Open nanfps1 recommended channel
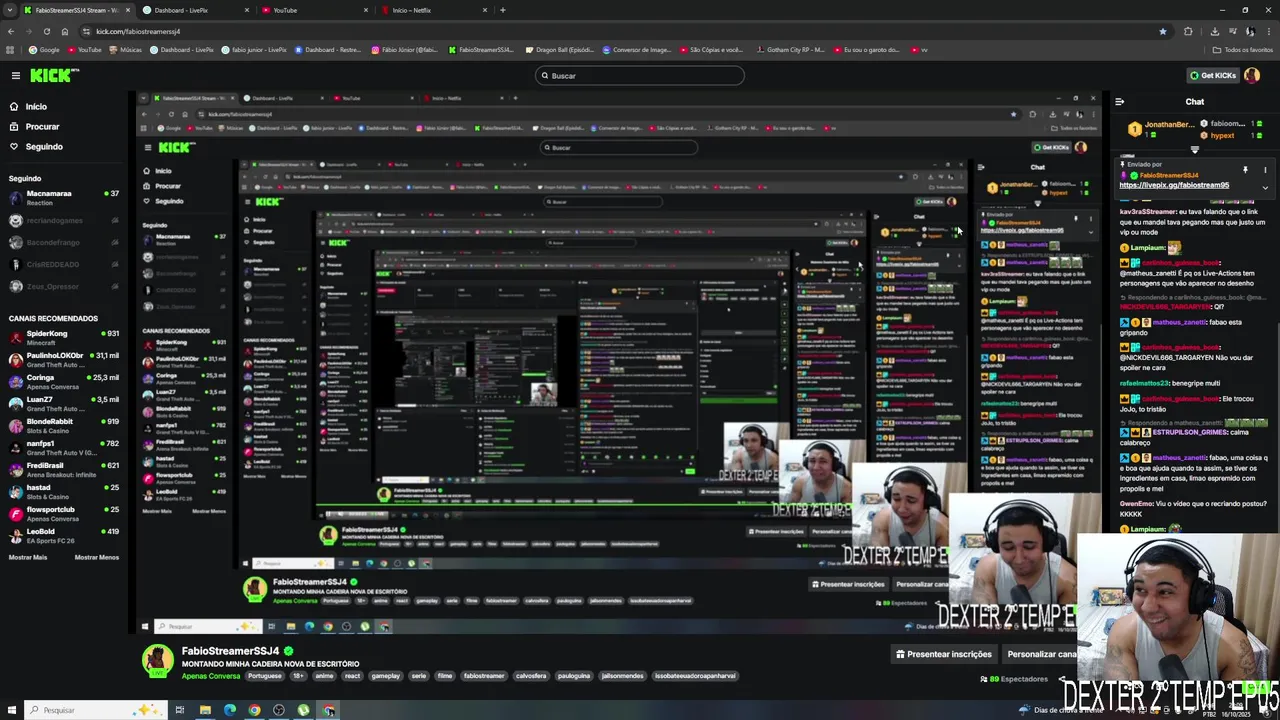Screen dimensions: 1280x720 point(64,447)
